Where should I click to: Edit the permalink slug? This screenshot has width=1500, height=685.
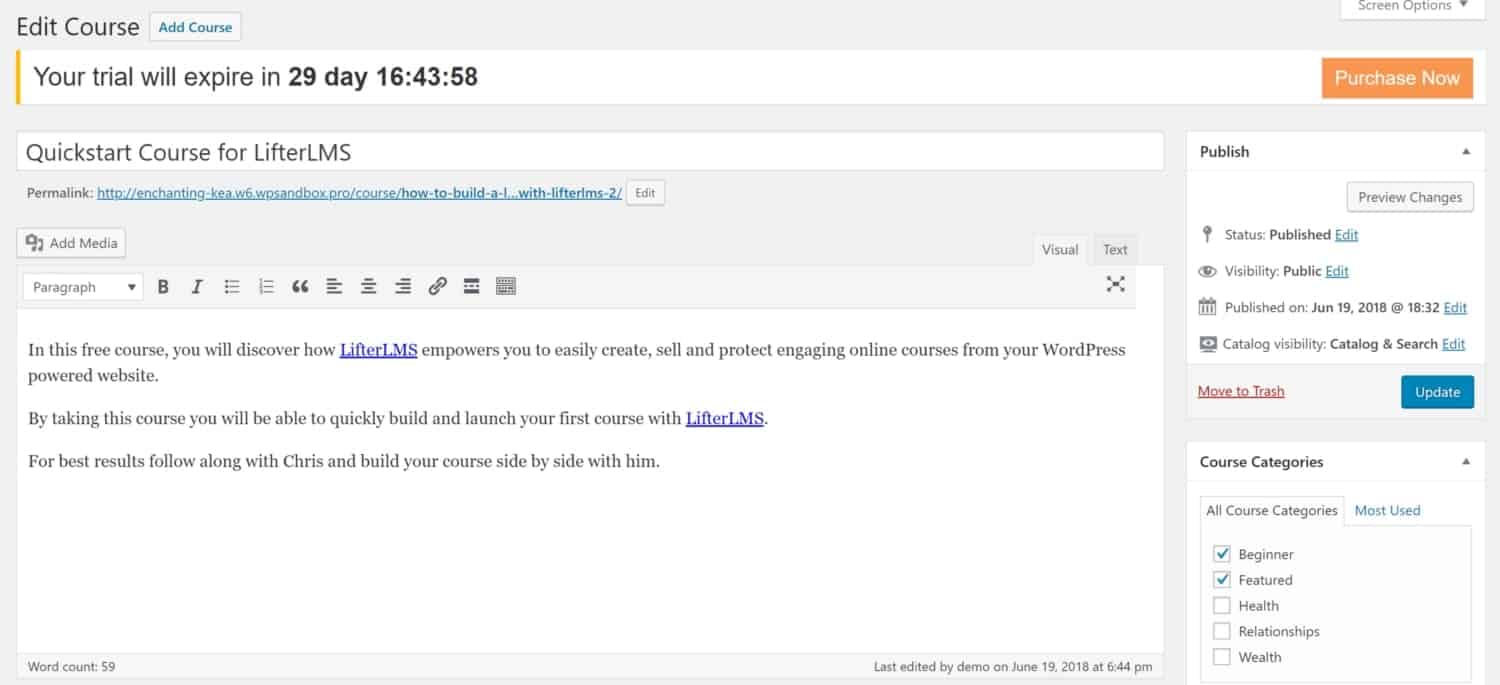pyautogui.click(x=645, y=193)
